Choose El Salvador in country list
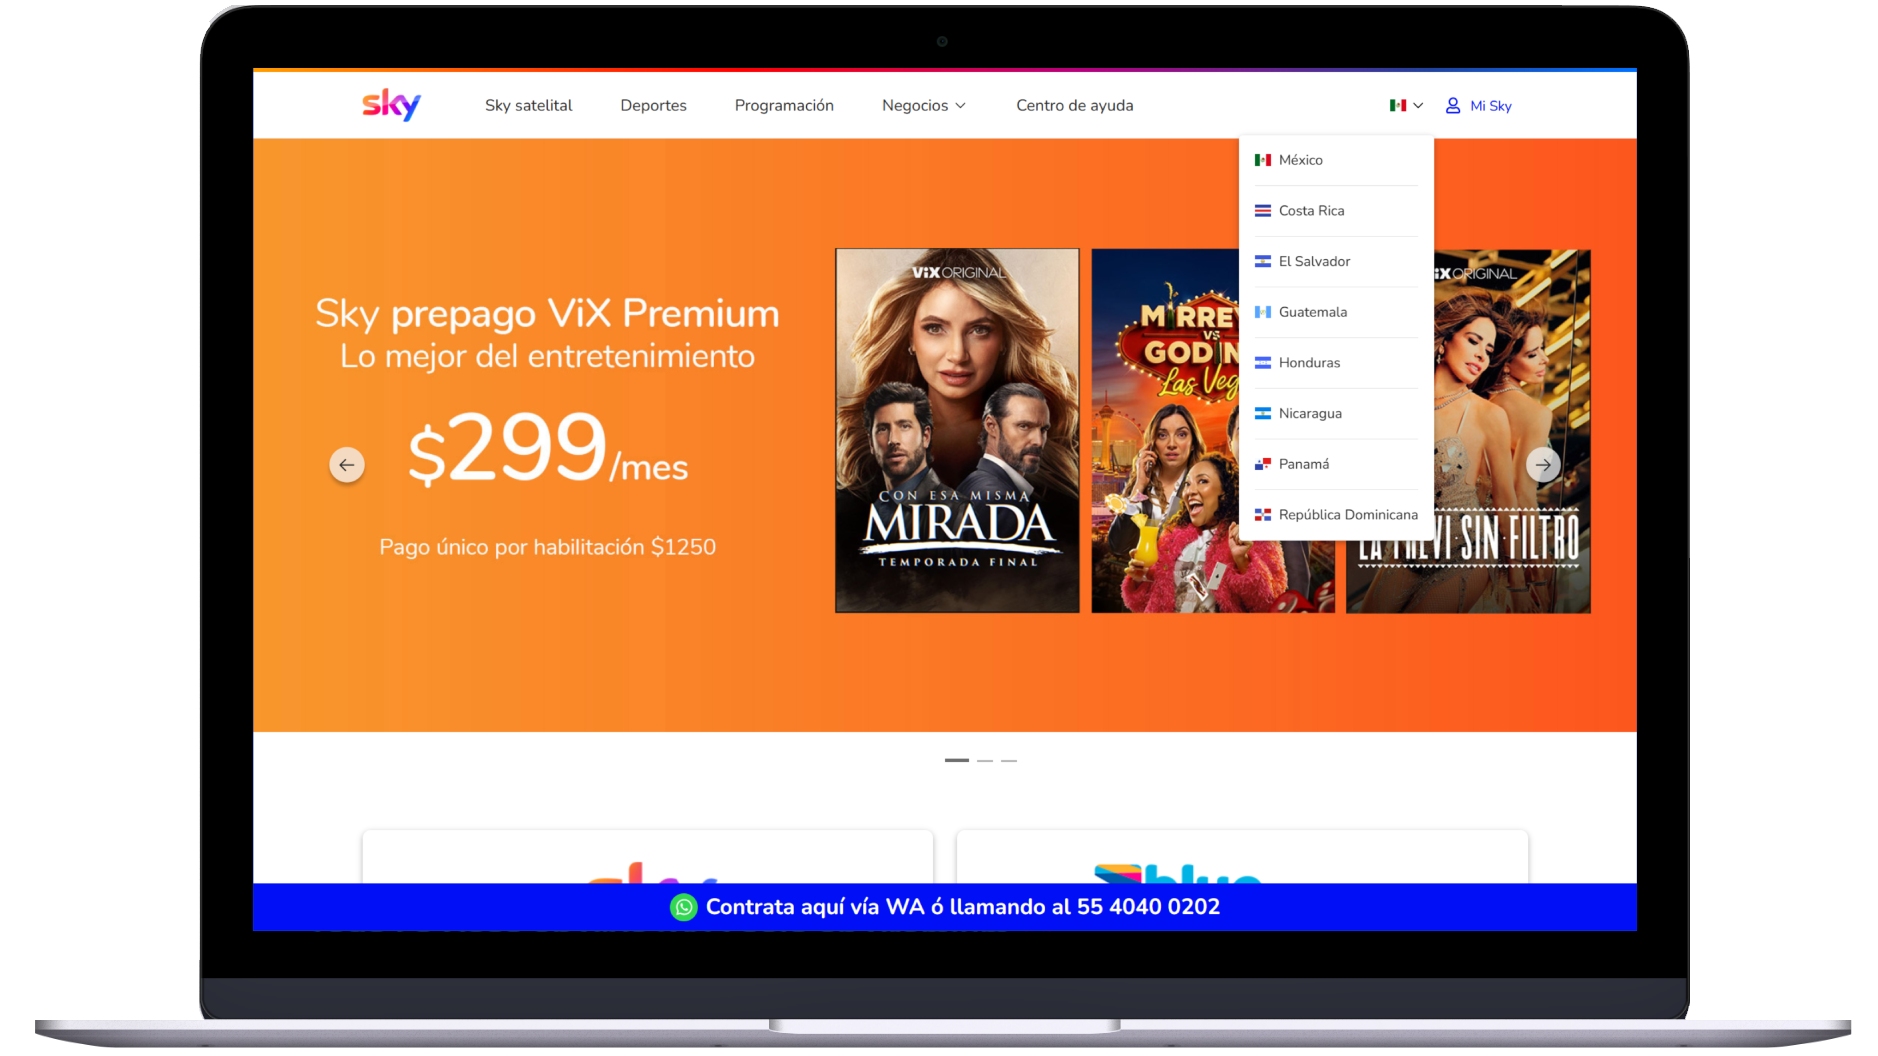The image size is (1878, 1056). (x=1336, y=262)
